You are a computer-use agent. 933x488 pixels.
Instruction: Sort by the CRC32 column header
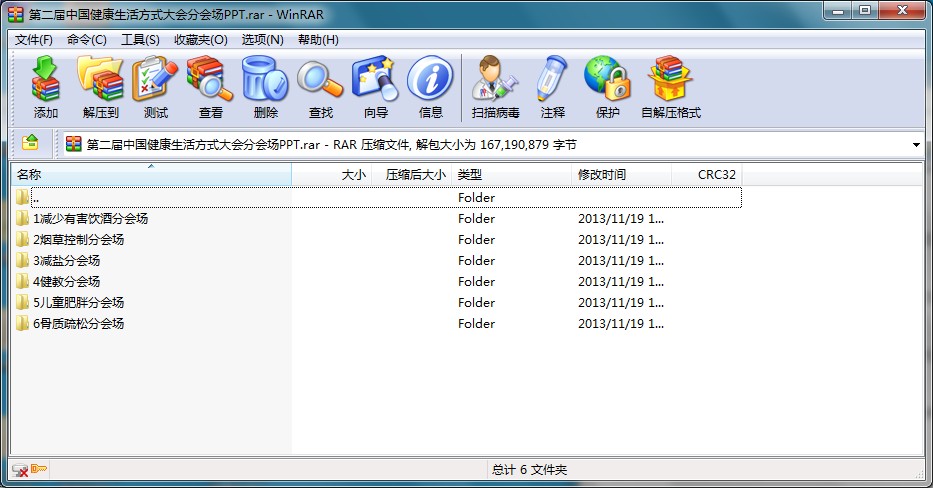point(707,174)
